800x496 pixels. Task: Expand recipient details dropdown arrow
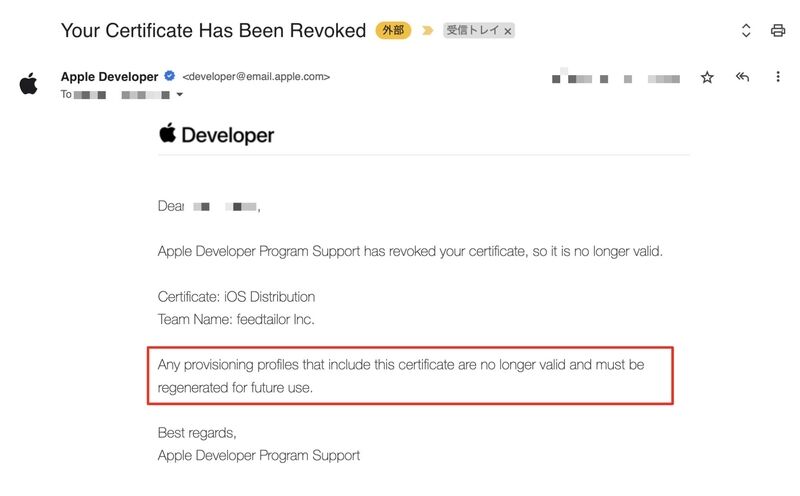(180, 94)
